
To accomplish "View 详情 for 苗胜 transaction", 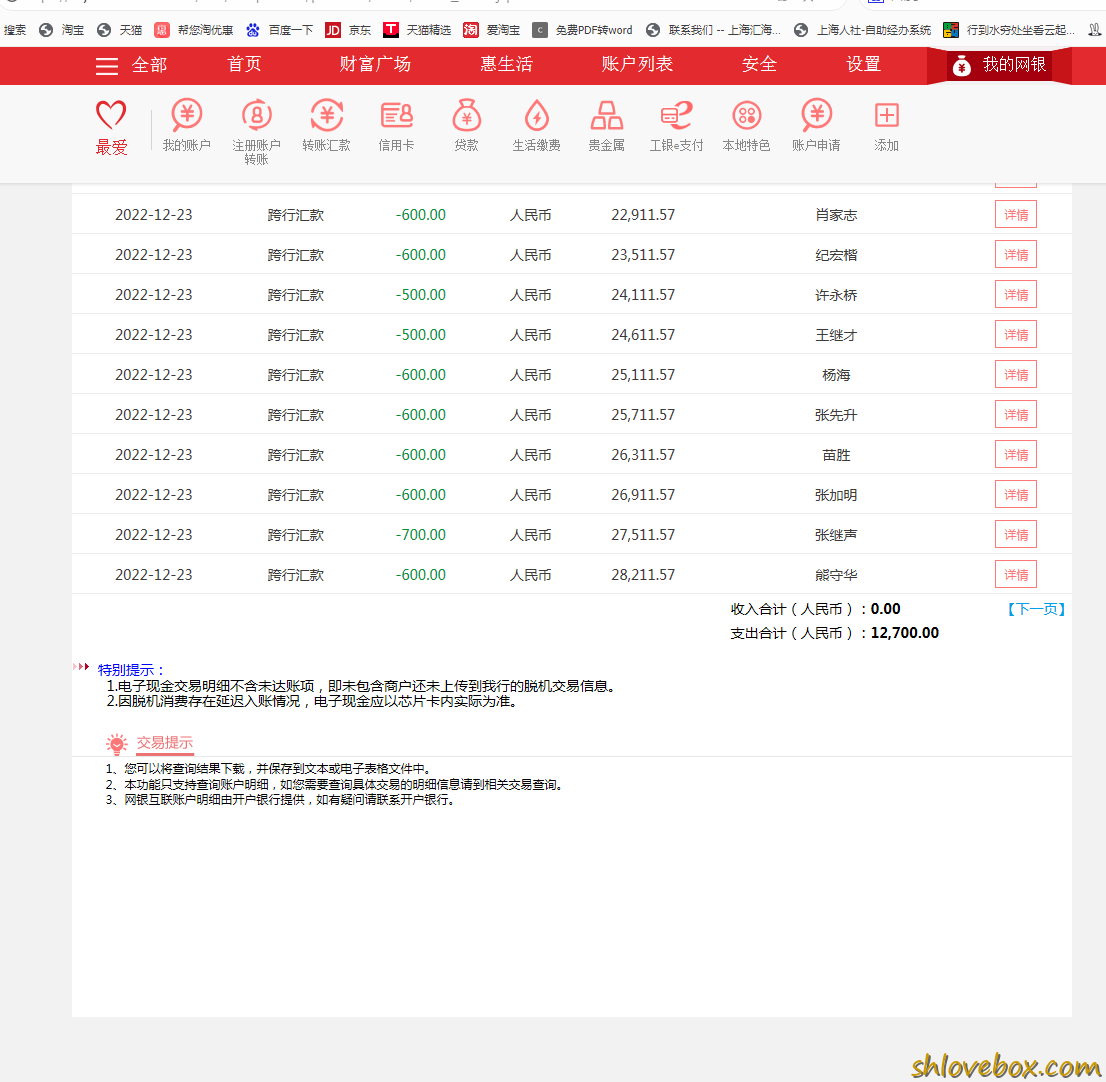I will 1016,455.
